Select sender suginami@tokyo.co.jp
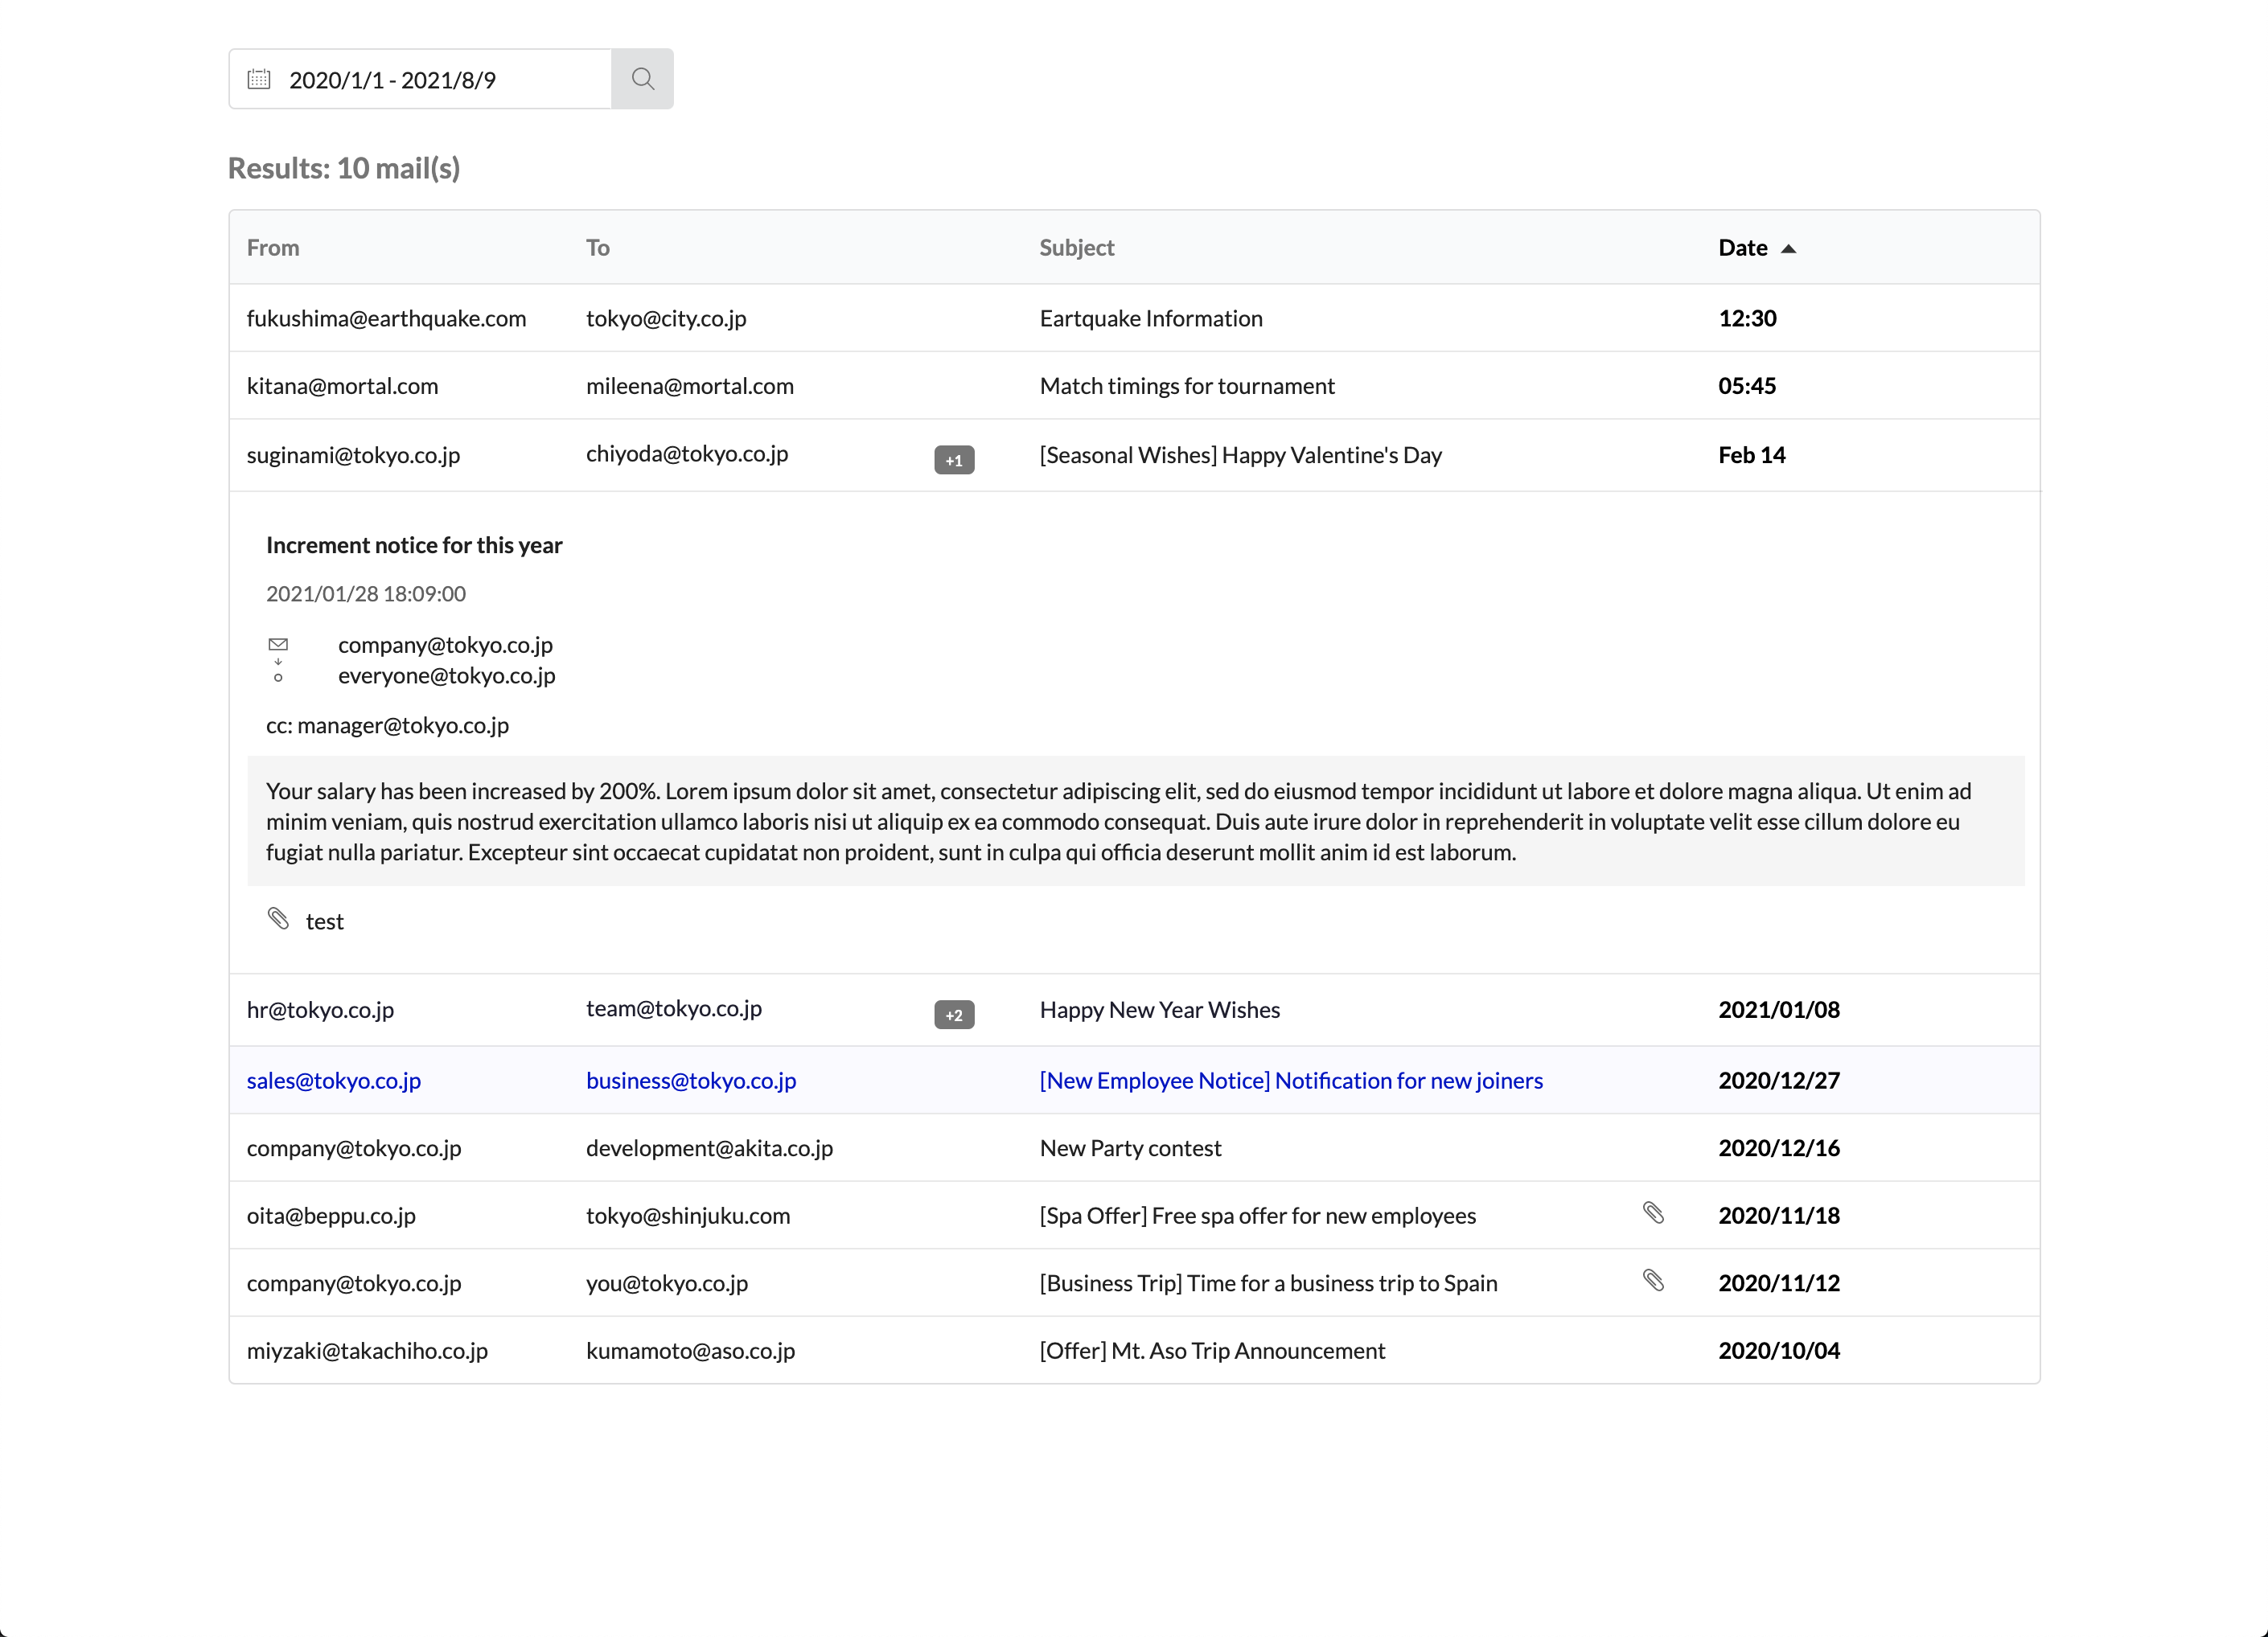 click(x=354, y=455)
